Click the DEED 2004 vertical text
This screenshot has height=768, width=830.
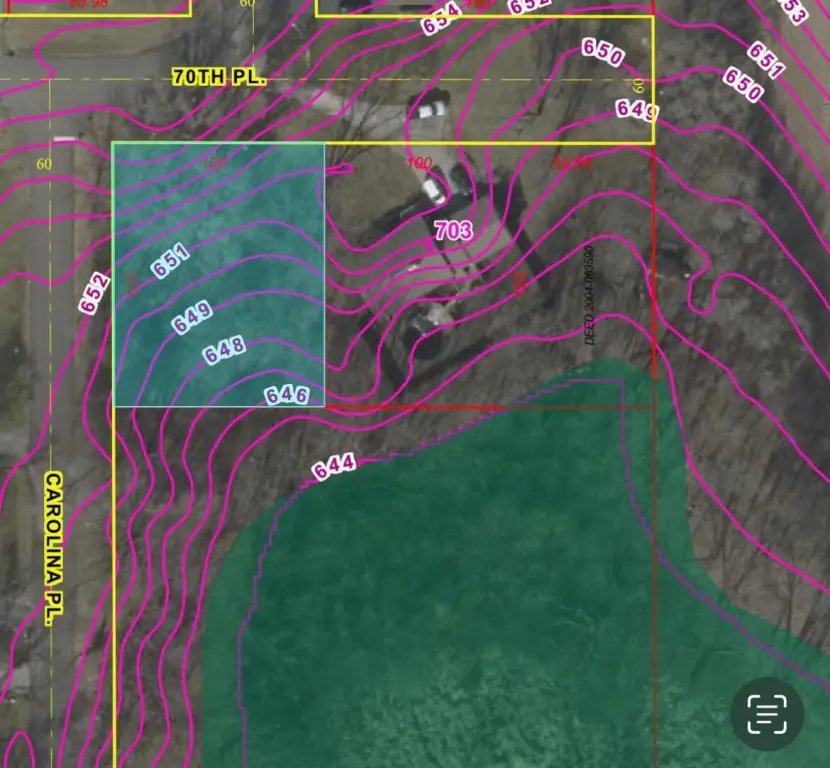[590, 295]
